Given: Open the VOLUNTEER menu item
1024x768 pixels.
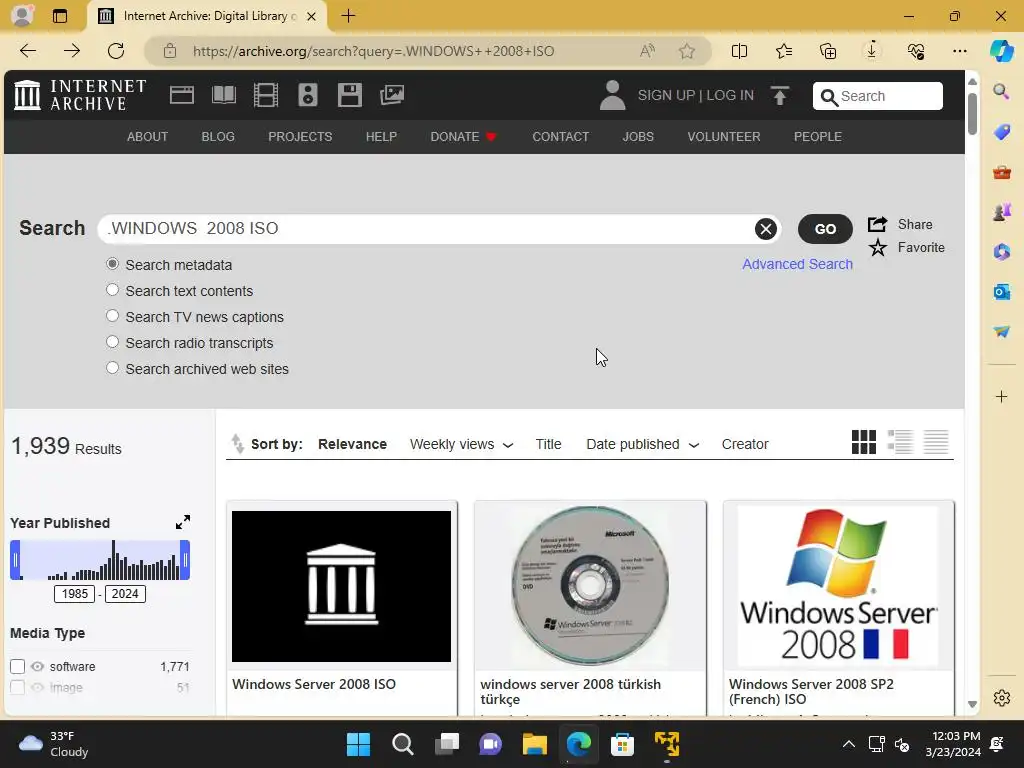Looking at the screenshot, I should coord(724,136).
